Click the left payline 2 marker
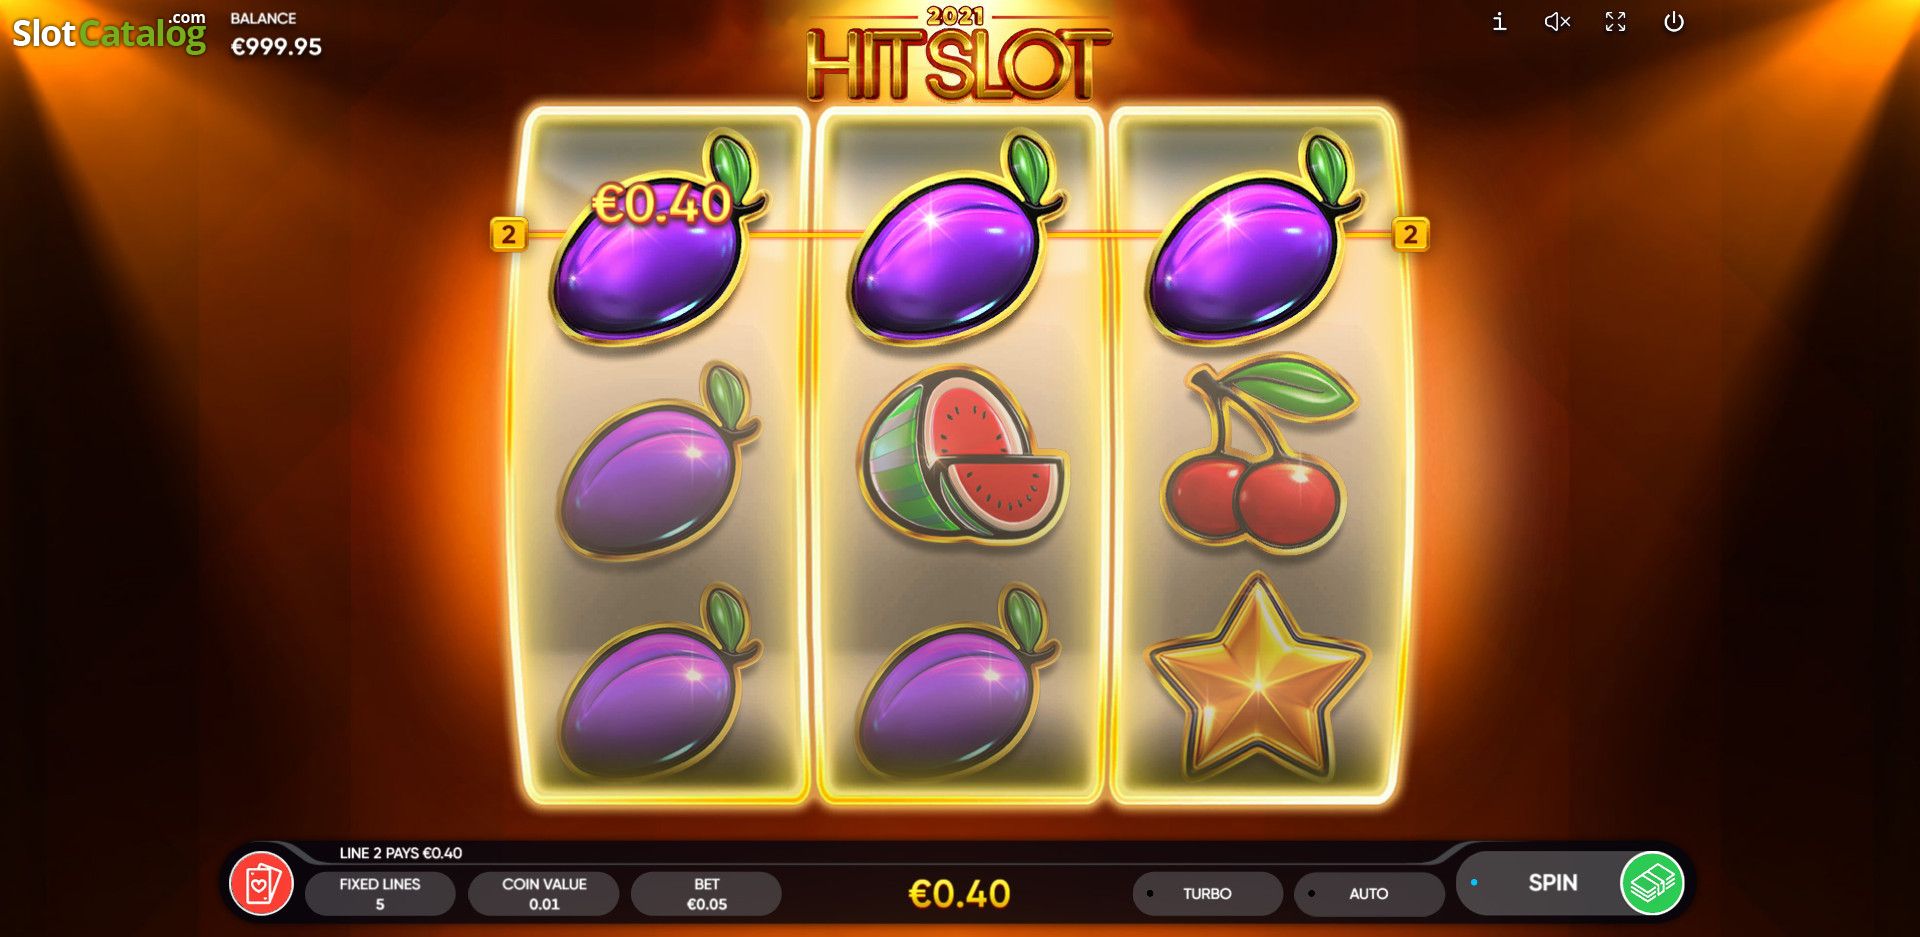This screenshot has height=937, width=1920. point(508,234)
